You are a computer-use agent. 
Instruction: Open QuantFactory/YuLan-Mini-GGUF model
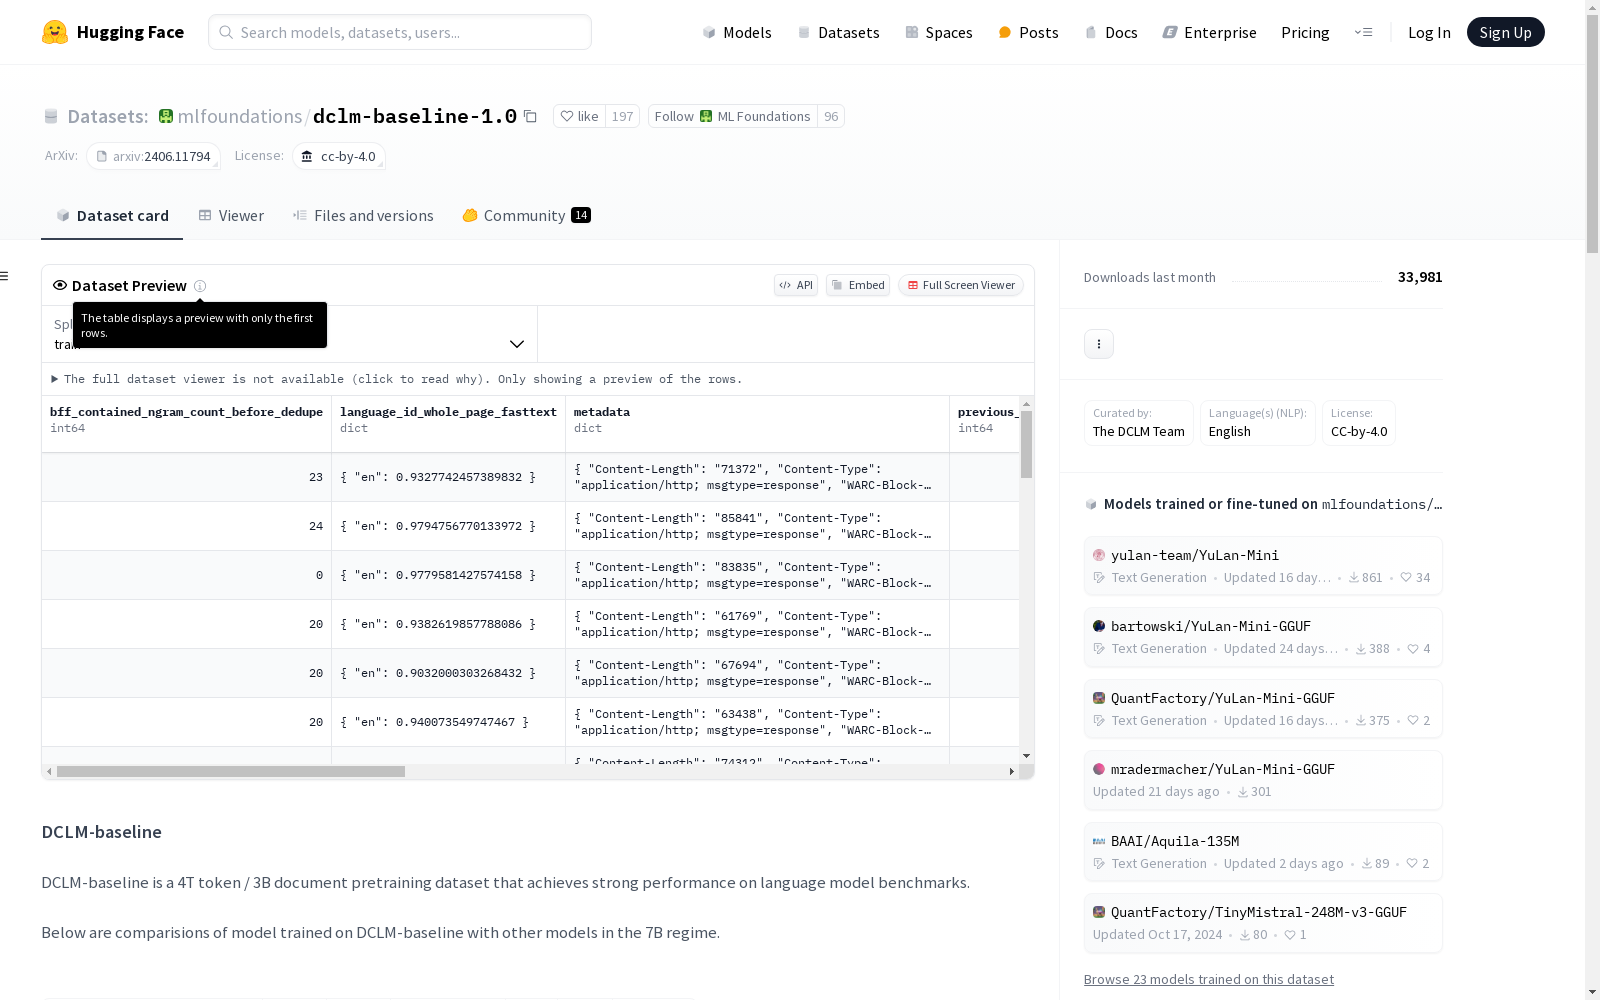point(1263,709)
